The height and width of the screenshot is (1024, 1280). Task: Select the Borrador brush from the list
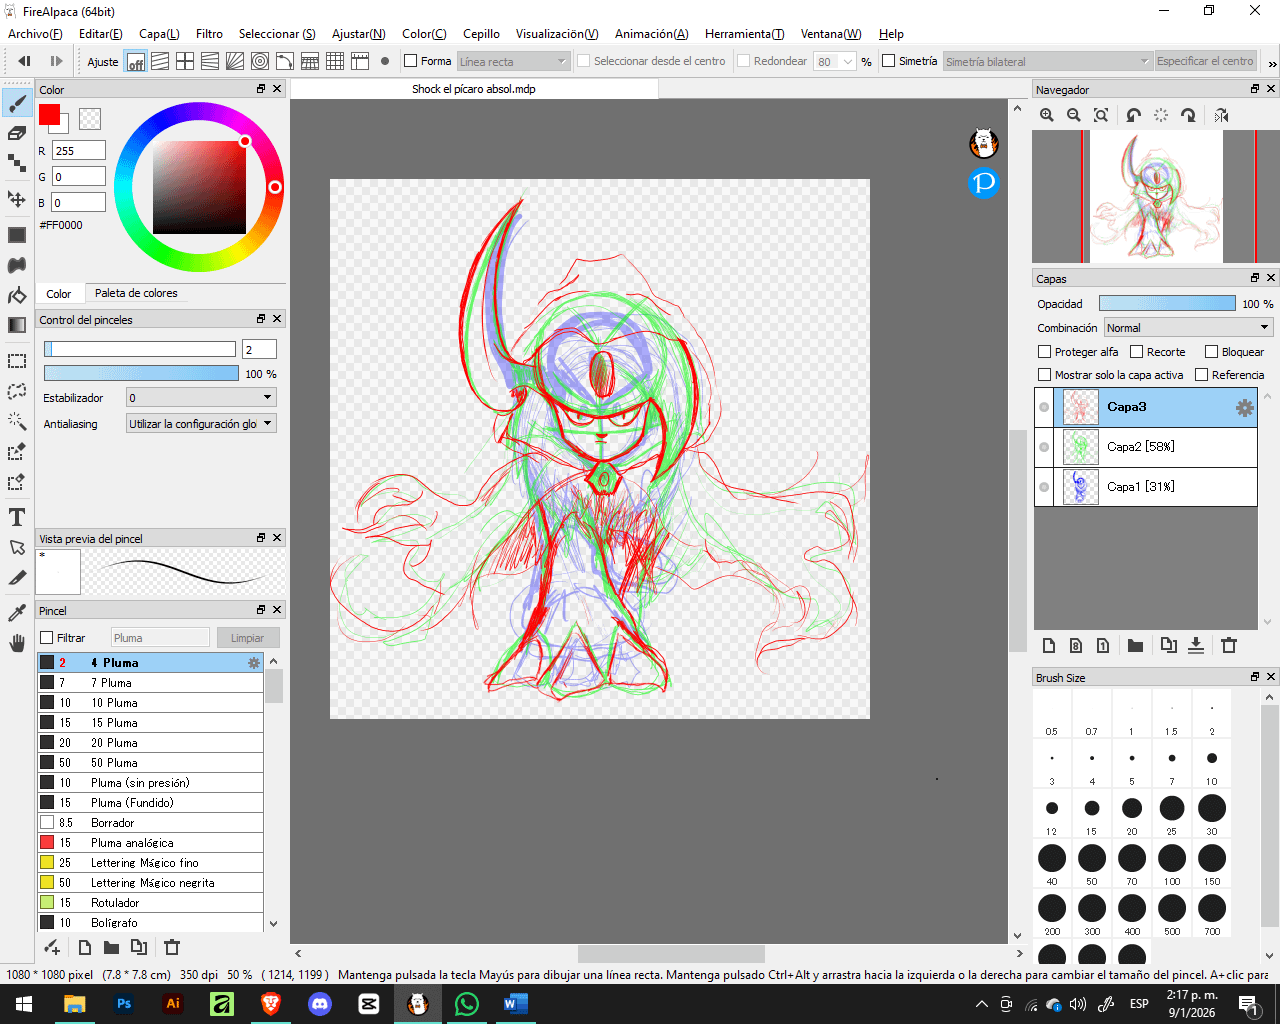[112, 823]
